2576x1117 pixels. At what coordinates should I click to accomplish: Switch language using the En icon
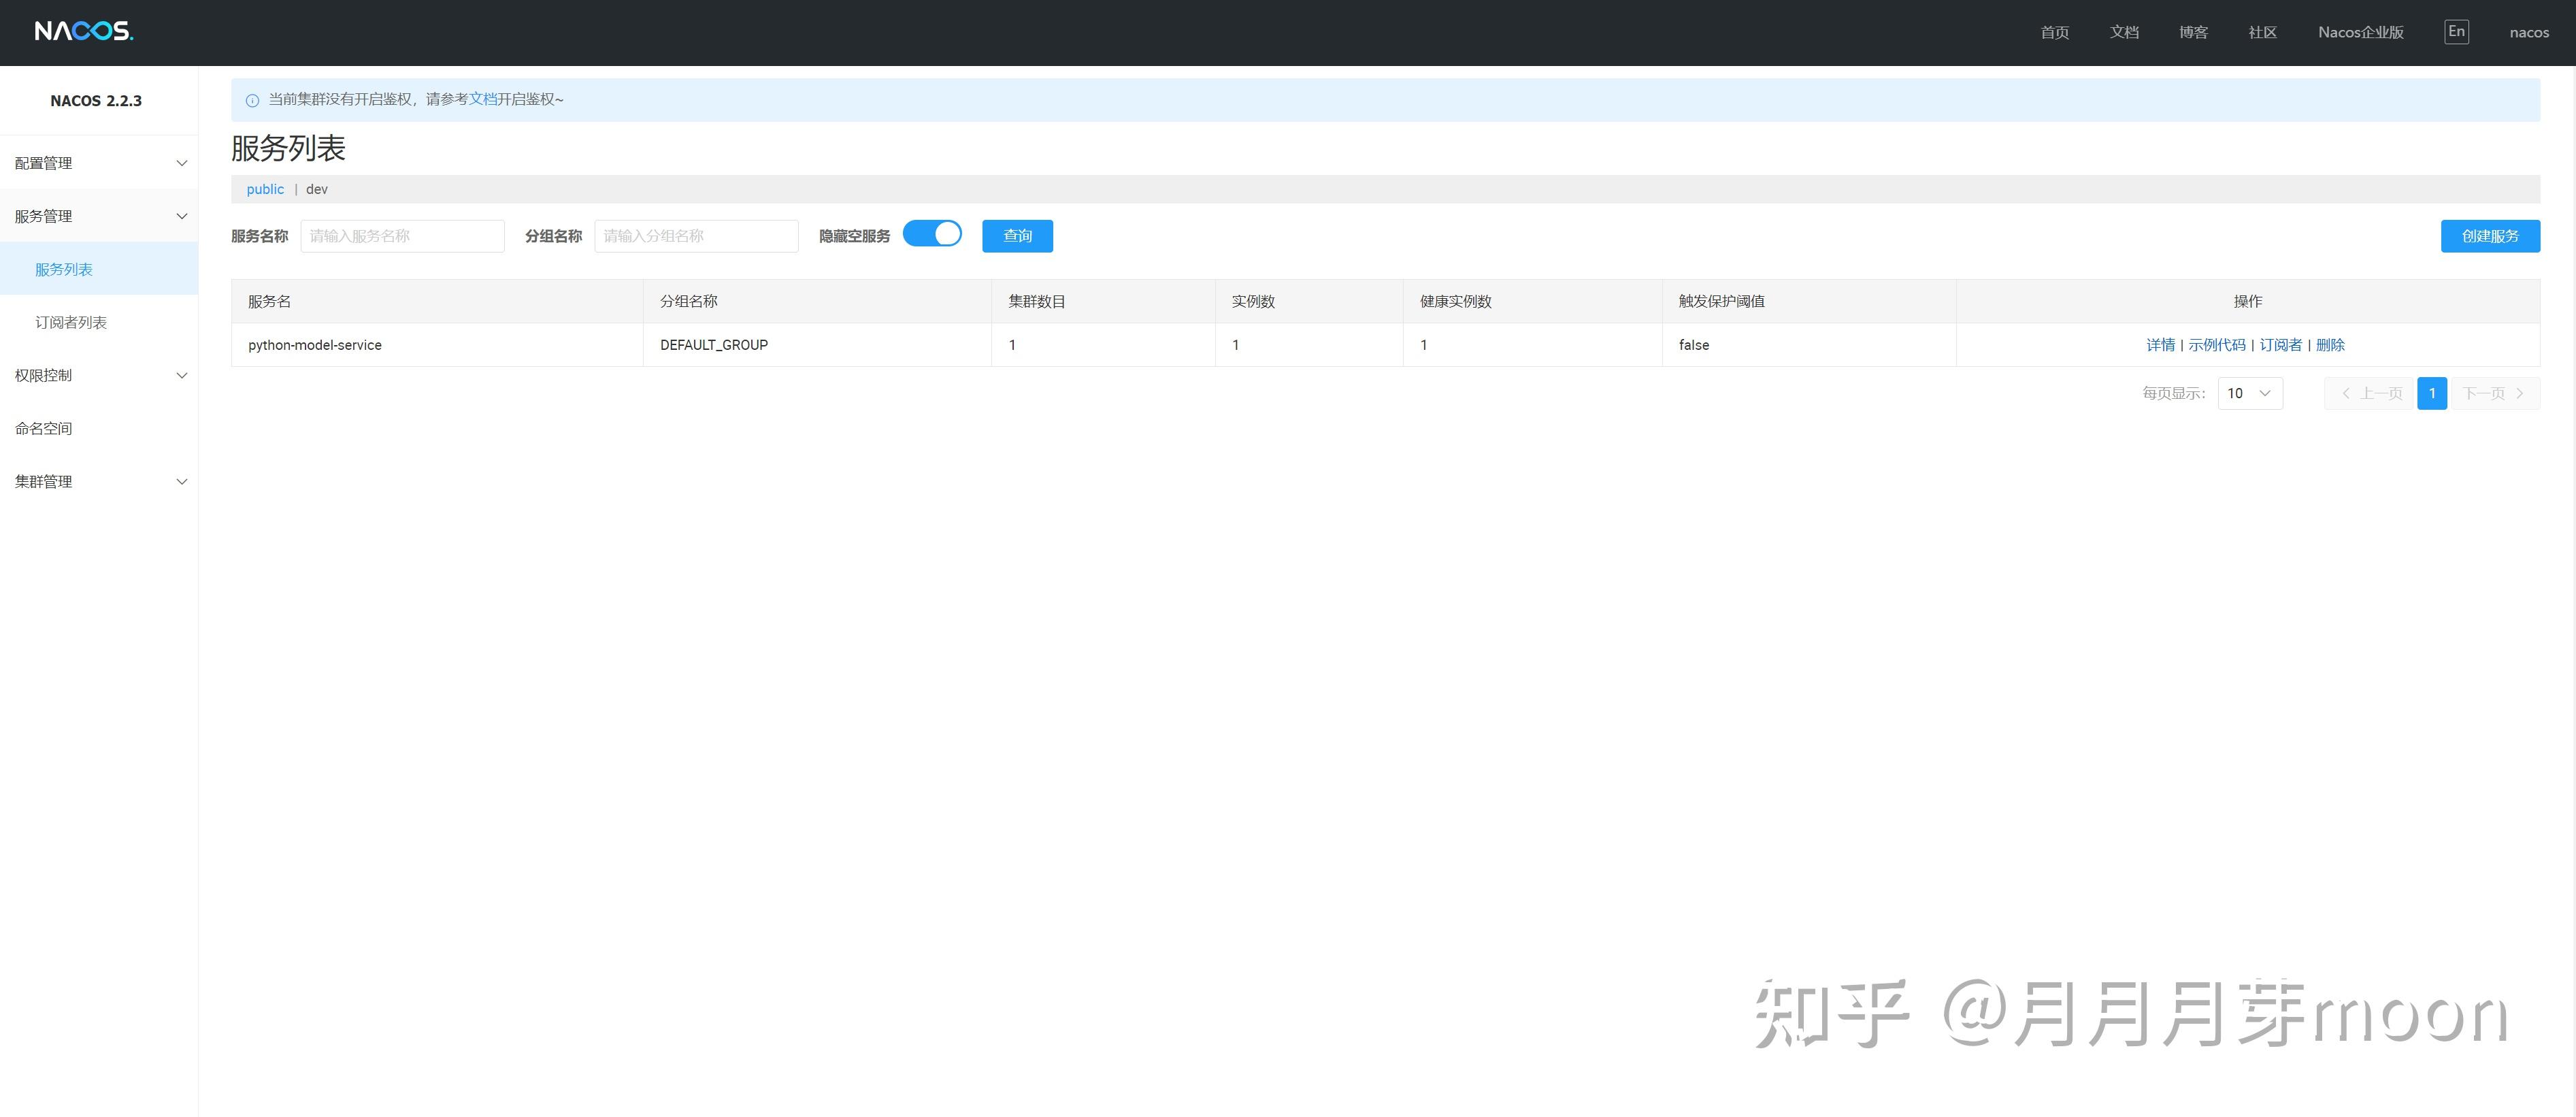[2457, 31]
